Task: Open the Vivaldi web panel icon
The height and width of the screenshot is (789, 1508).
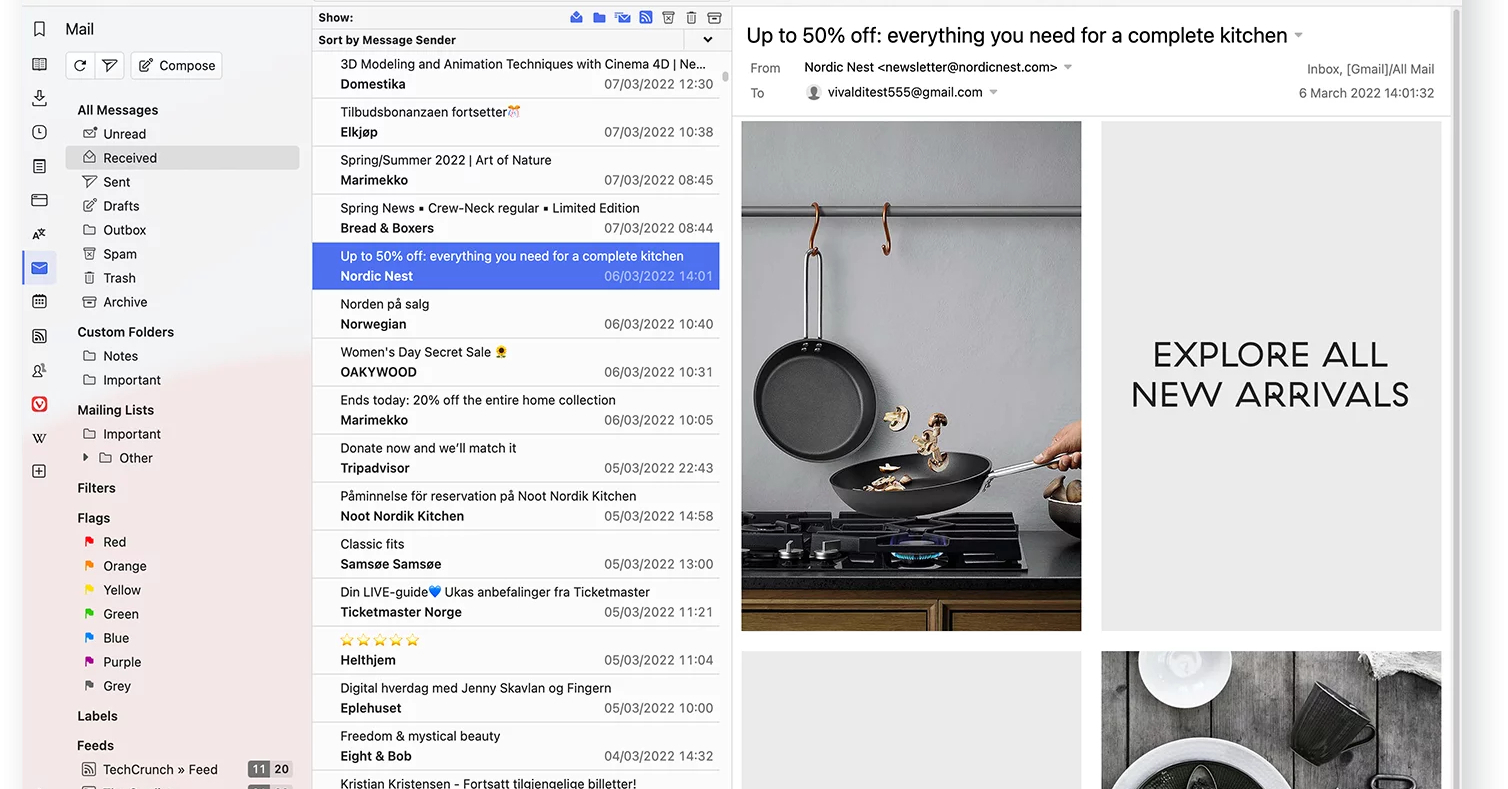Action: [x=39, y=404]
